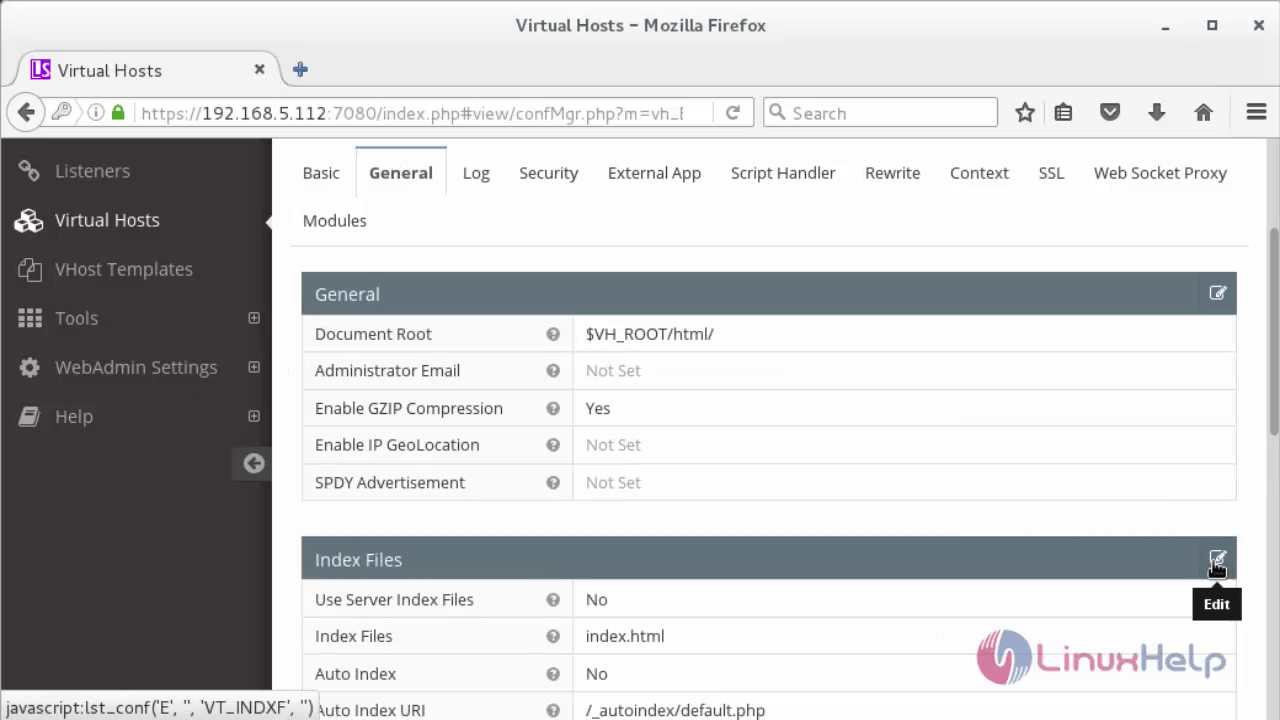1280x720 pixels.
Task: Open the Firefox hamburger menu
Action: click(1257, 113)
